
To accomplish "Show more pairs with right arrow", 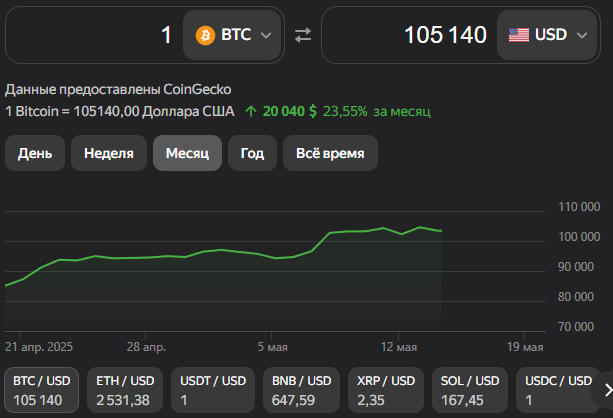I will click(607, 390).
